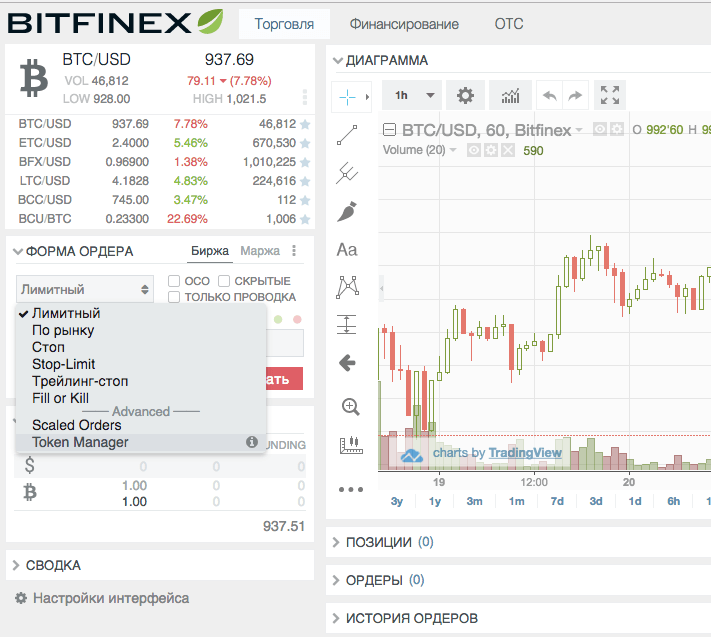The height and width of the screenshot is (637, 711).
Task: Toggle chart fullscreen mode
Action: (x=610, y=95)
